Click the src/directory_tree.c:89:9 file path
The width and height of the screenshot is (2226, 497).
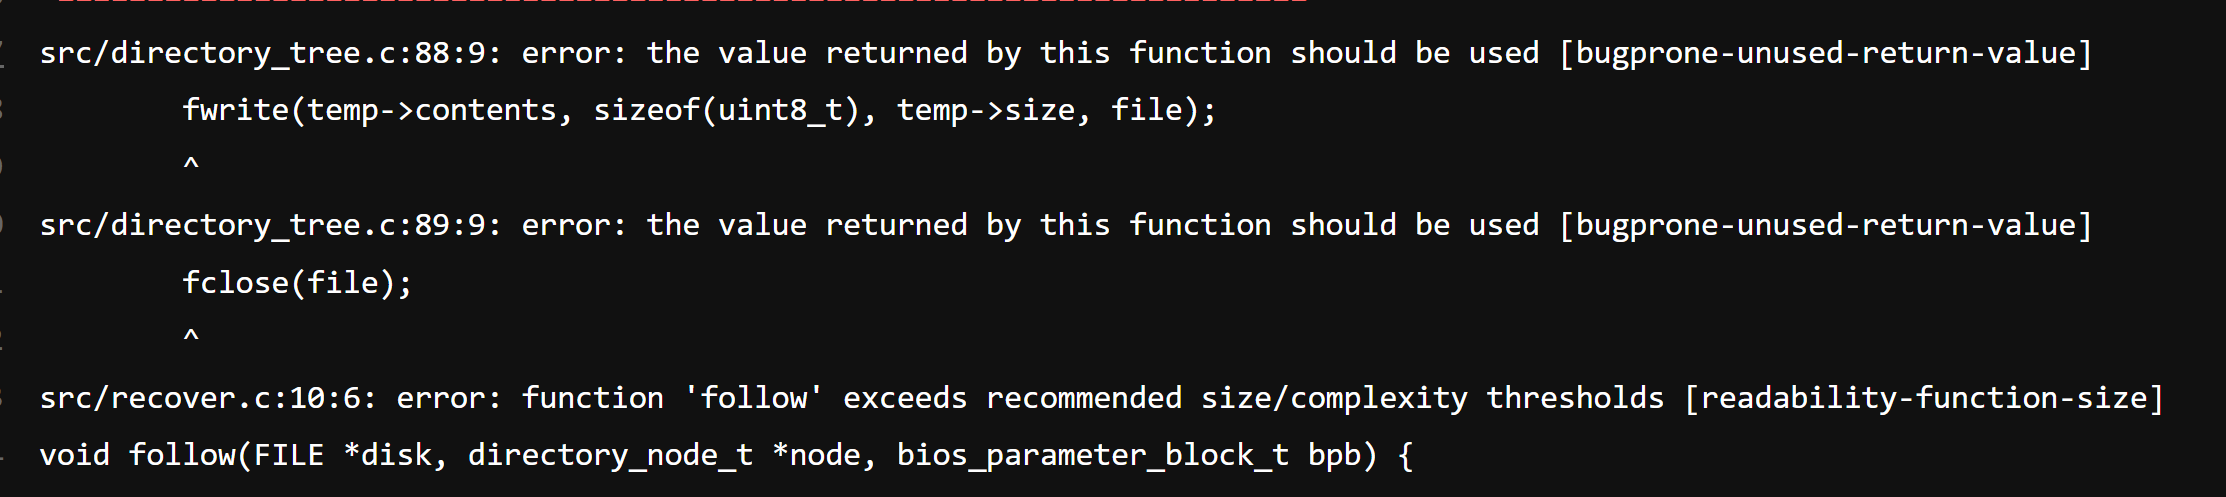(270, 225)
